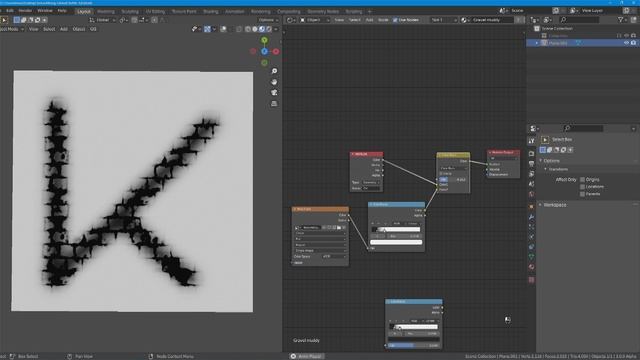This screenshot has width=640, height=360.
Task: Click the Fac slider on lower ColorRamp node
Action: click(x=413, y=346)
